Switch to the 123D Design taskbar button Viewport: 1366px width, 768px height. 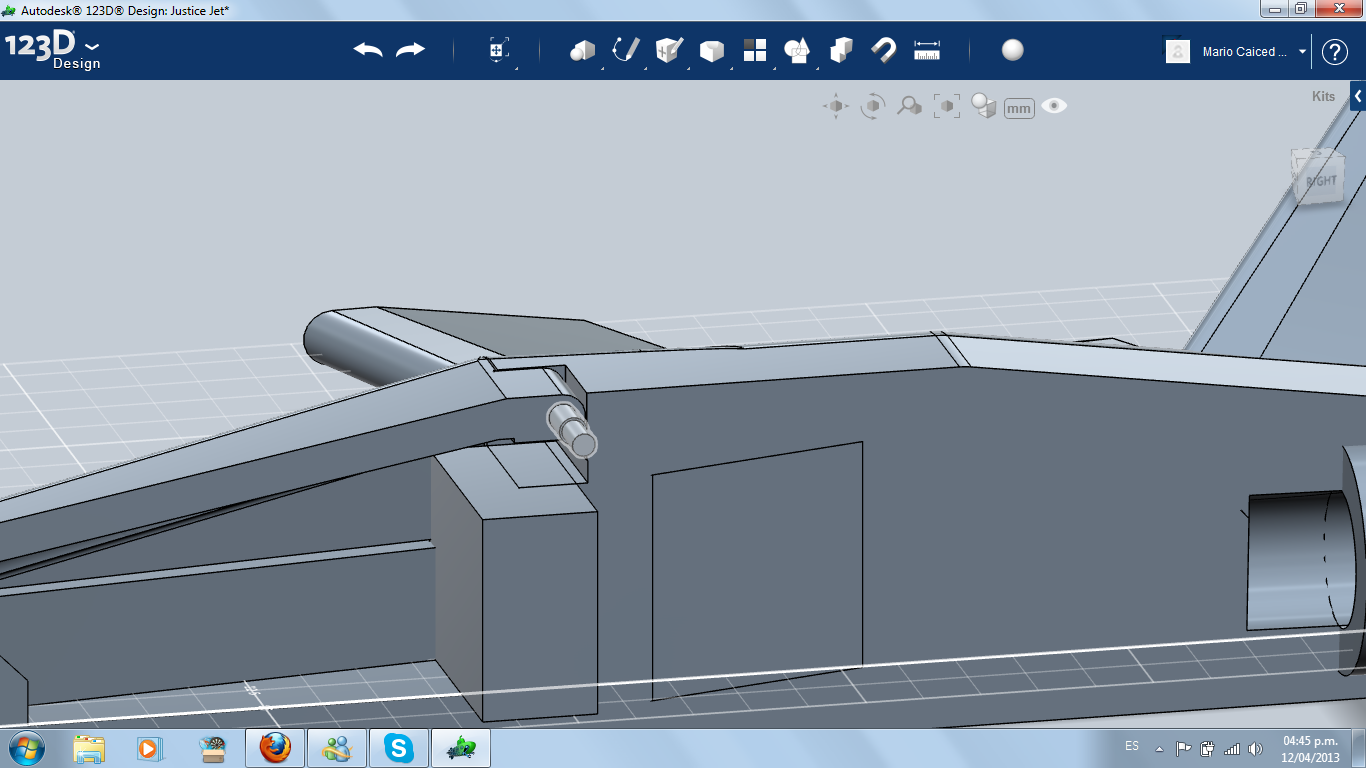click(461, 748)
